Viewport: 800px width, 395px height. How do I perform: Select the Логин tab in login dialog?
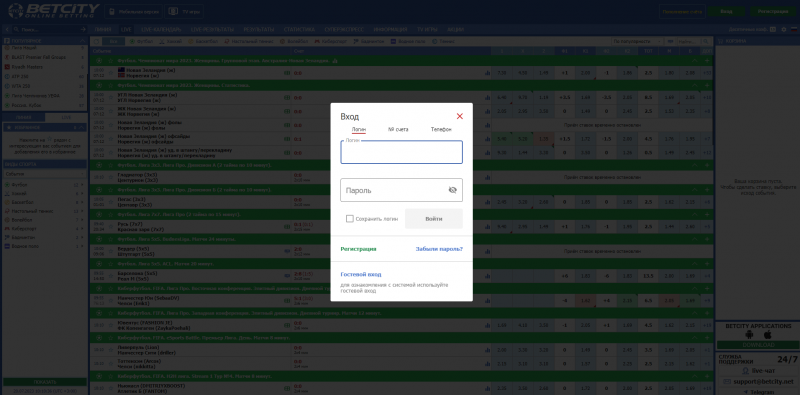(359, 130)
